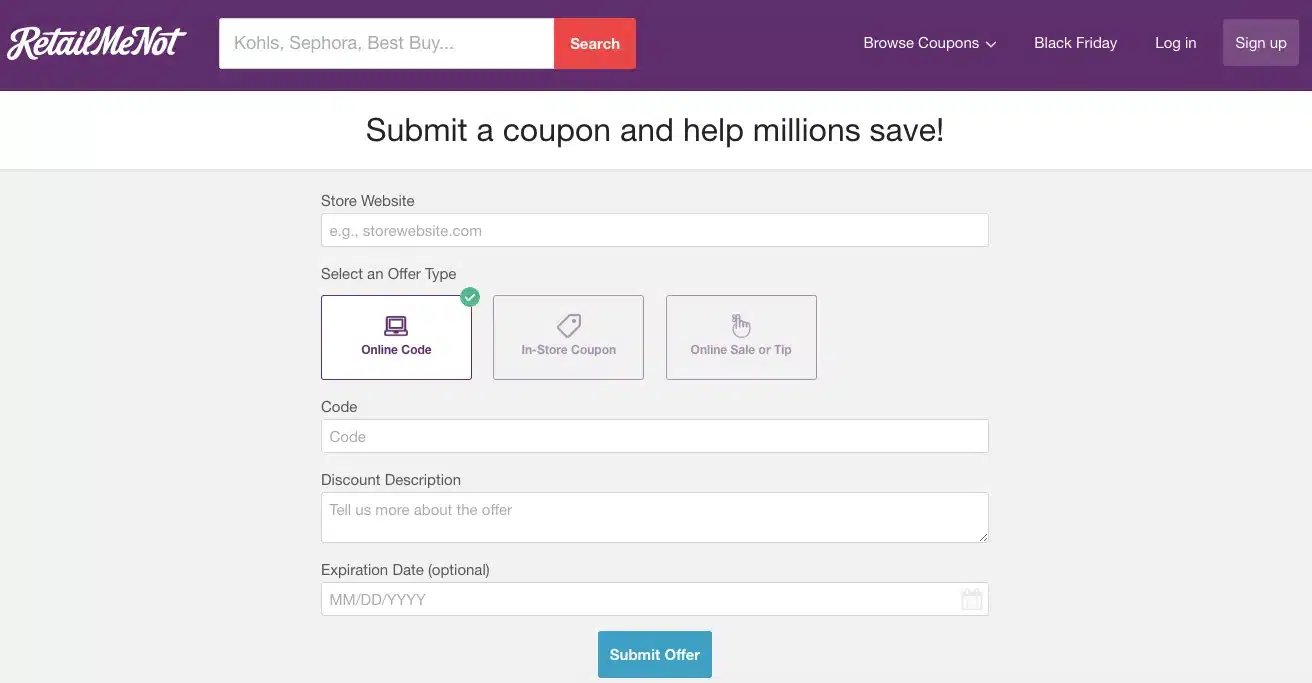Select the In-Store Coupon offer type
The height and width of the screenshot is (683, 1312).
coord(568,337)
